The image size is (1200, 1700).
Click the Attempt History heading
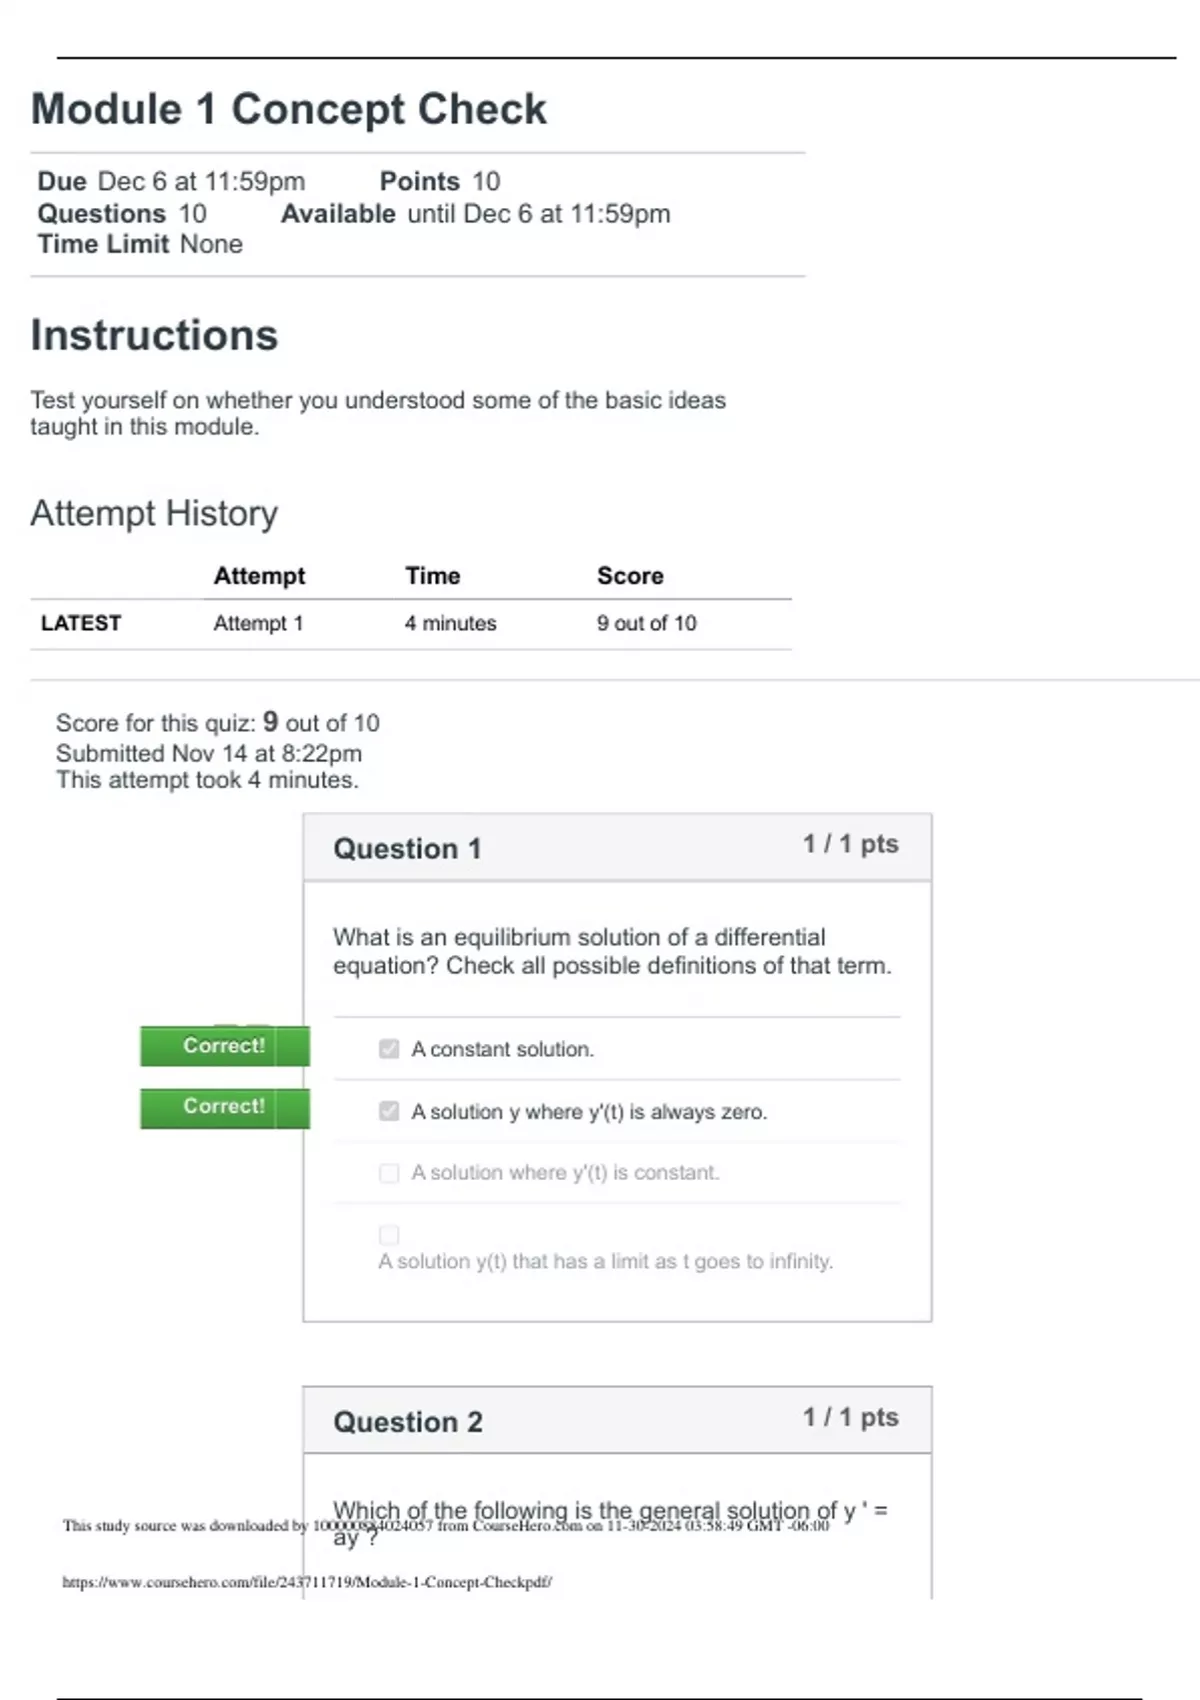154,513
